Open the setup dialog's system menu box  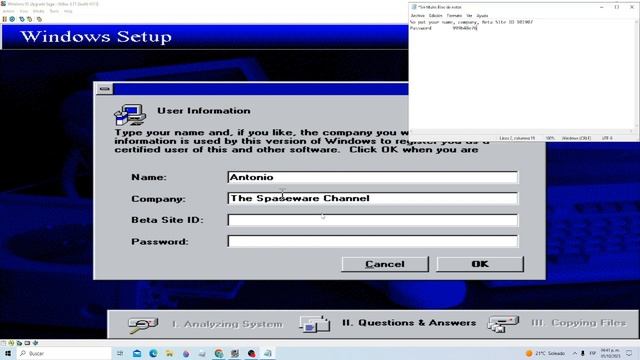click(x=104, y=89)
